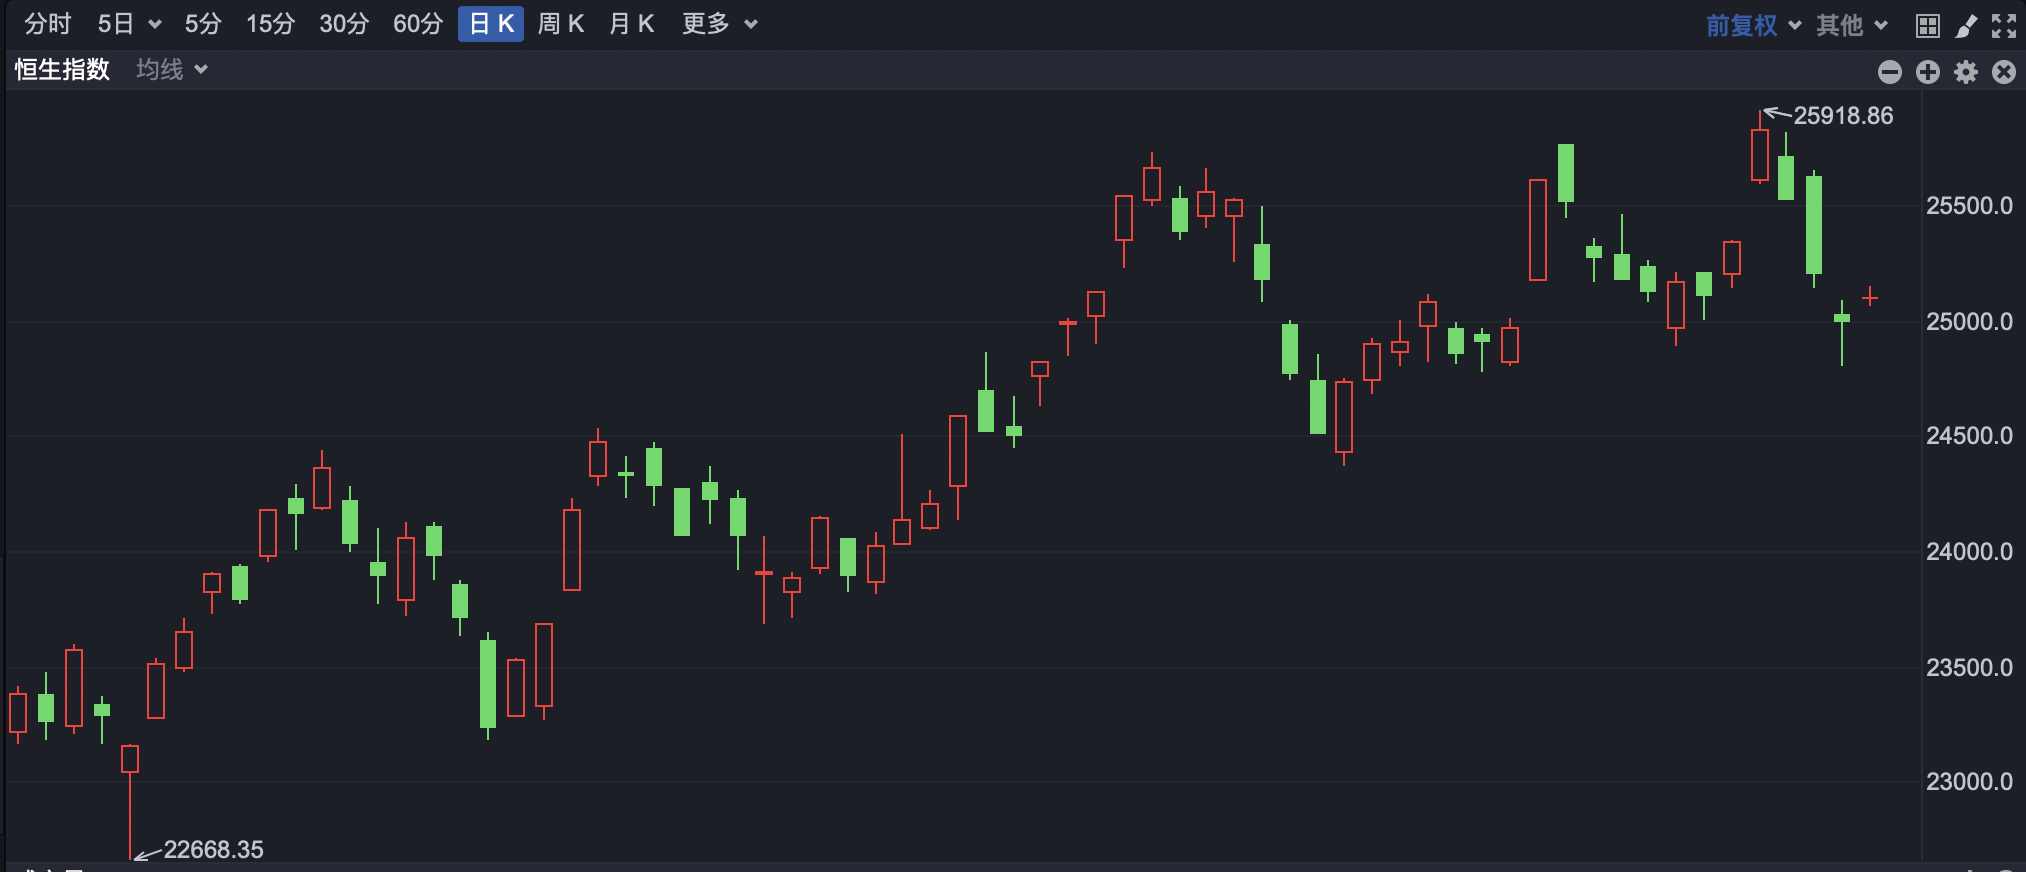Switch to the 60分 chart interval
The height and width of the screenshot is (872, 2026).
(418, 24)
